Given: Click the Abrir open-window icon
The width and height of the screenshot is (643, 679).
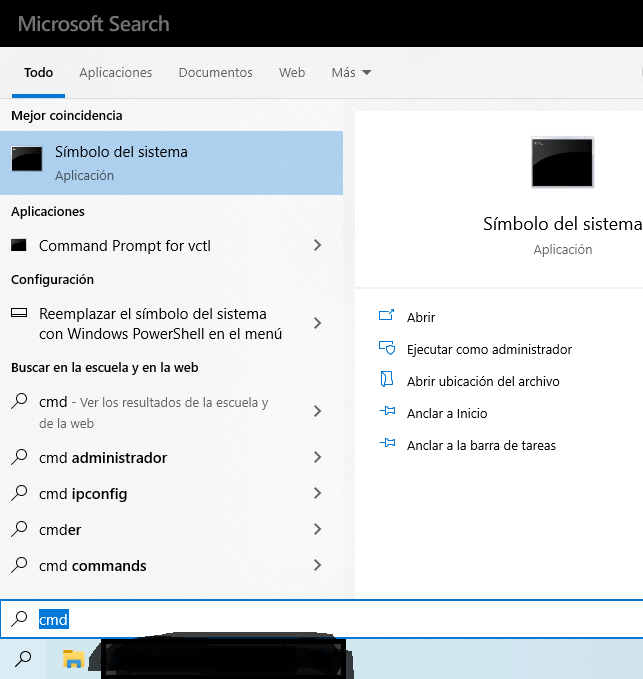Looking at the screenshot, I should [x=386, y=315].
